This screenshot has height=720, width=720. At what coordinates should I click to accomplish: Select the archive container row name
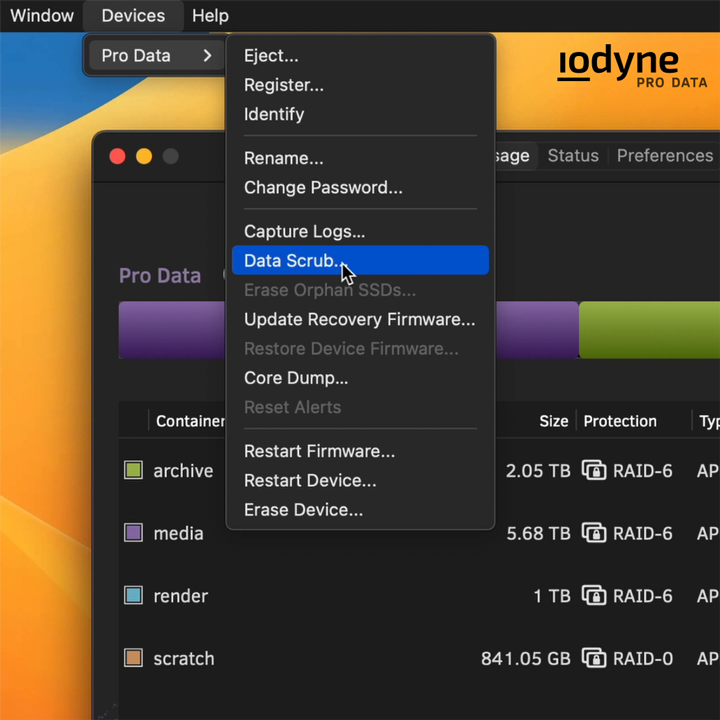click(183, 471)
